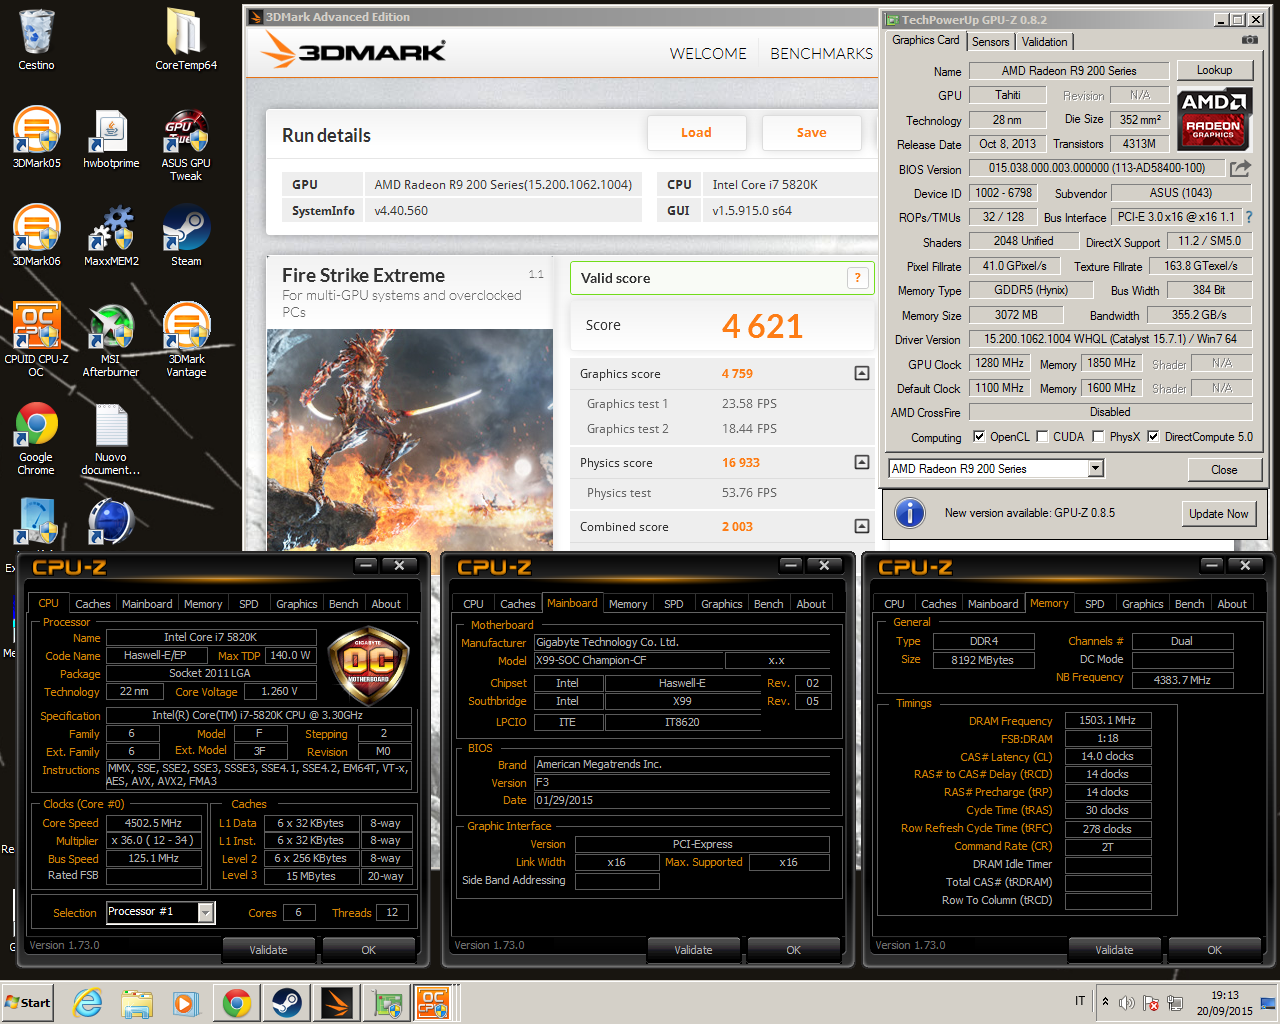
Task: Open the WELCOME tab in 3DMark
Action: pyautogui.click(x=708, y=54)
